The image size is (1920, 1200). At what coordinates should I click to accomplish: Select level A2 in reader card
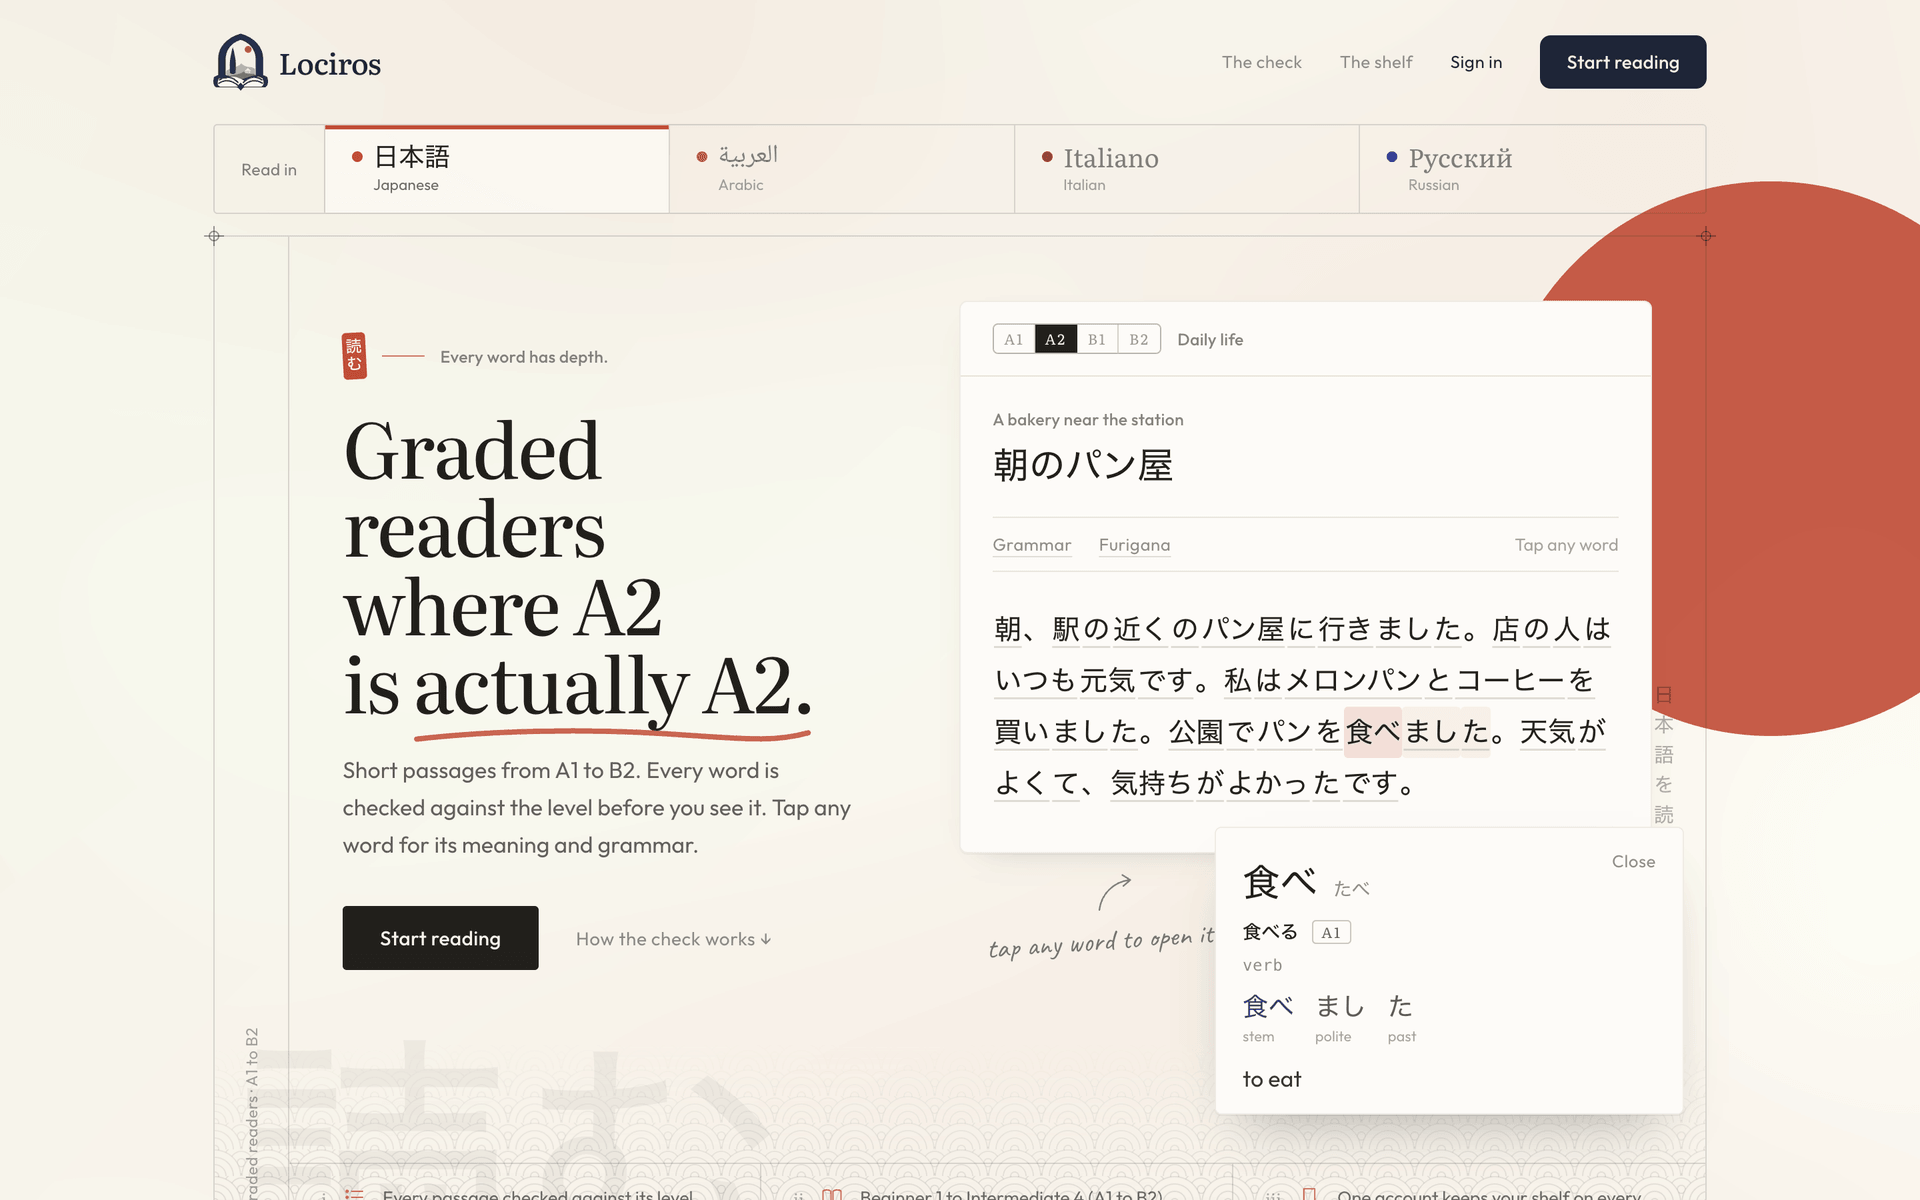click(x=1055, y=339)
